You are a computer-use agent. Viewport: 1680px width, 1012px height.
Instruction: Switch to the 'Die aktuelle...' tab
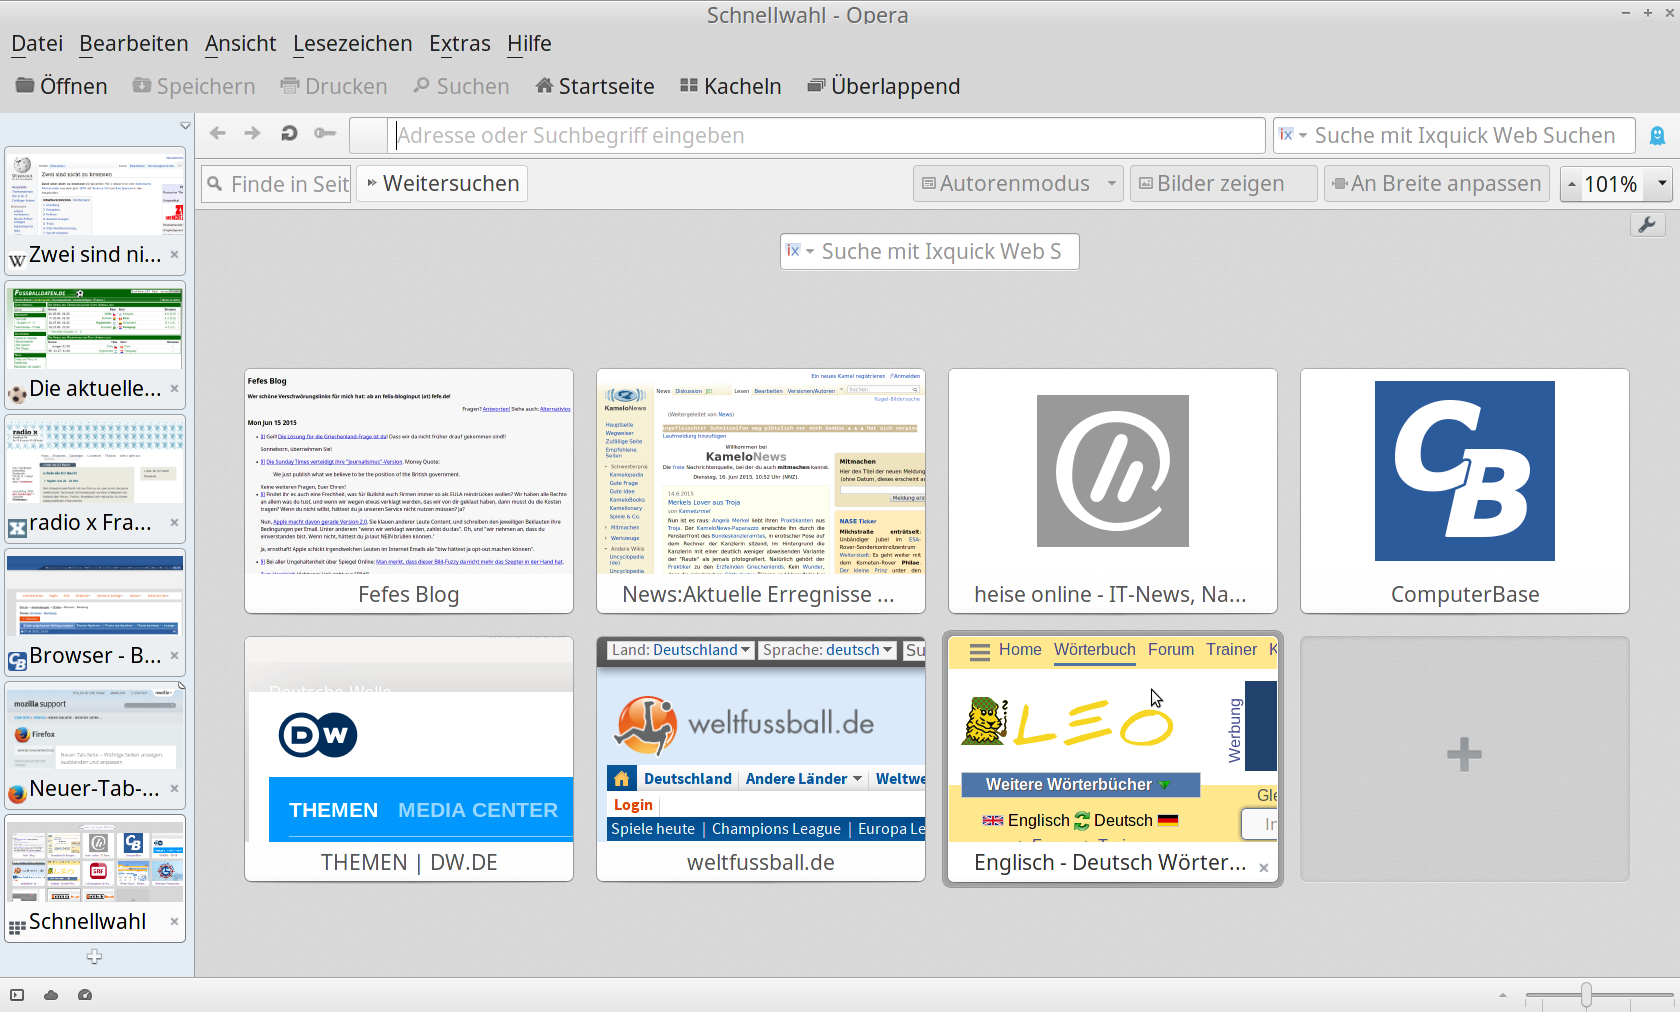[94, 343]
